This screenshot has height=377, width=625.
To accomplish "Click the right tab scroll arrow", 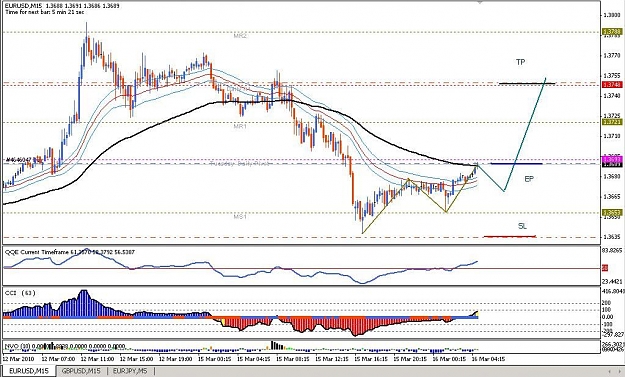I will click(619, 371).
